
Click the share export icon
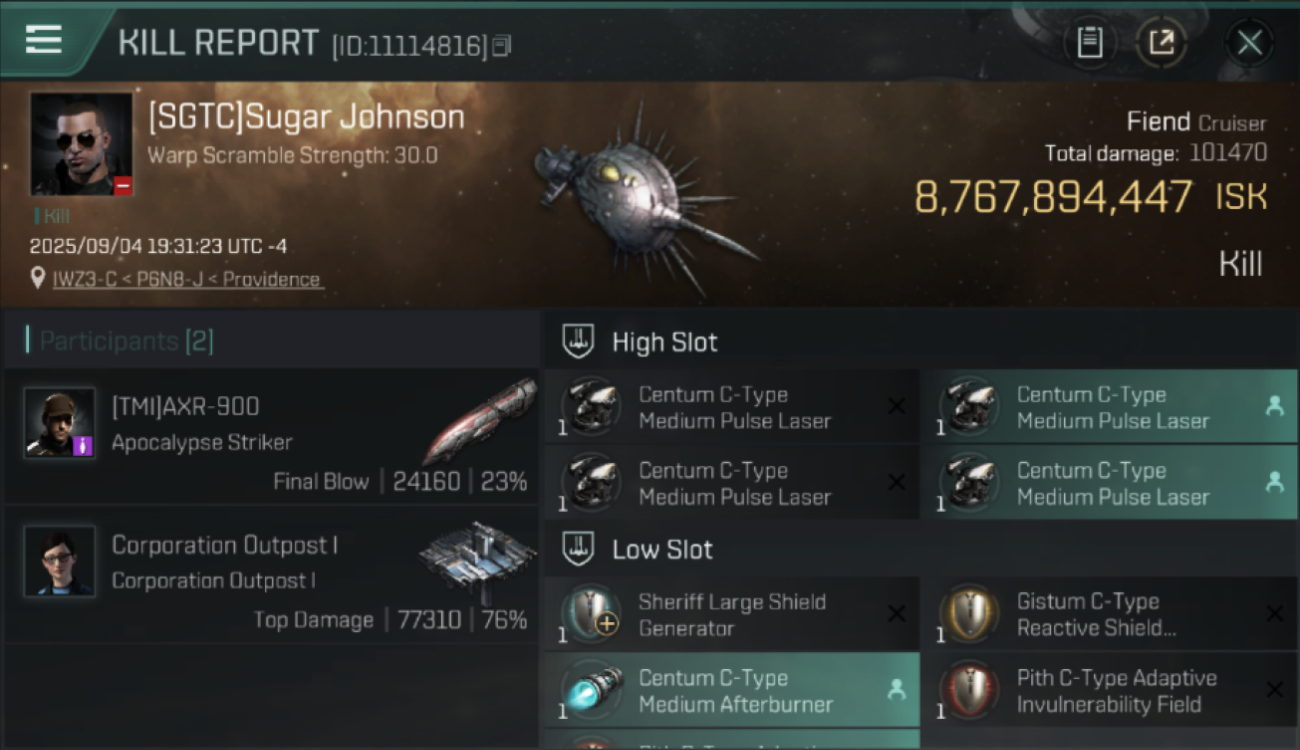pyautogui.click(x=1161, y=43)
